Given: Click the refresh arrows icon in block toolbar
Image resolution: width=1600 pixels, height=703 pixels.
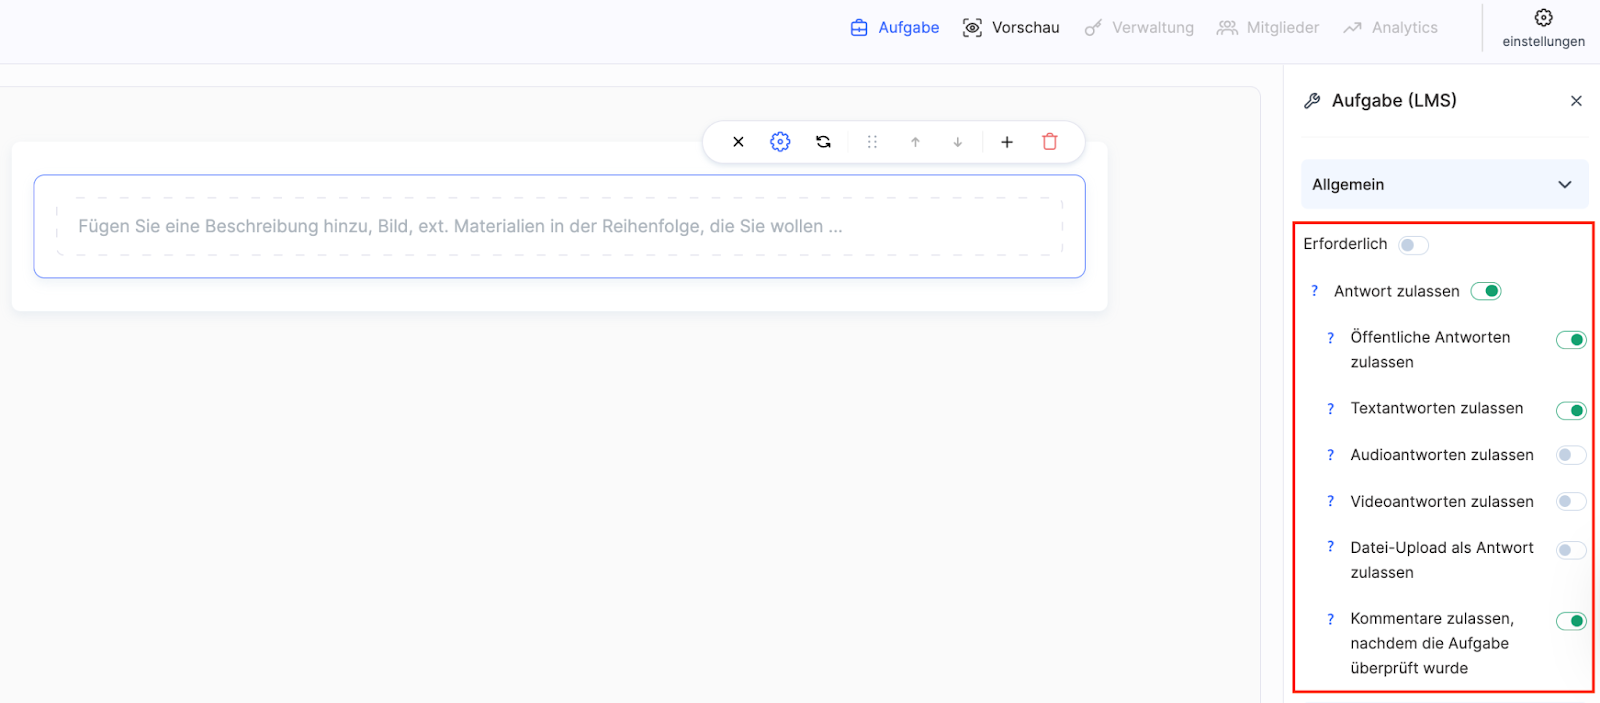Looking at the screenshot, I should click(x=823, y=142).
